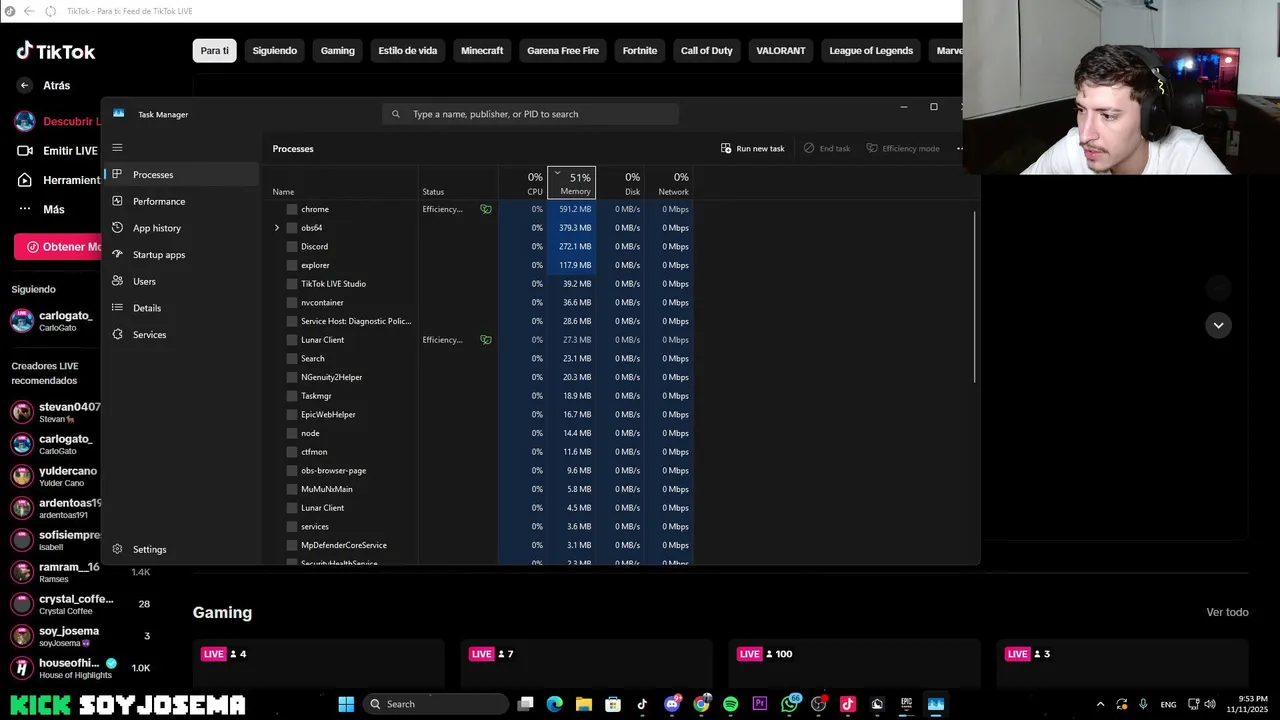Click the down chevron next-video button

(x=1218, y=325)
